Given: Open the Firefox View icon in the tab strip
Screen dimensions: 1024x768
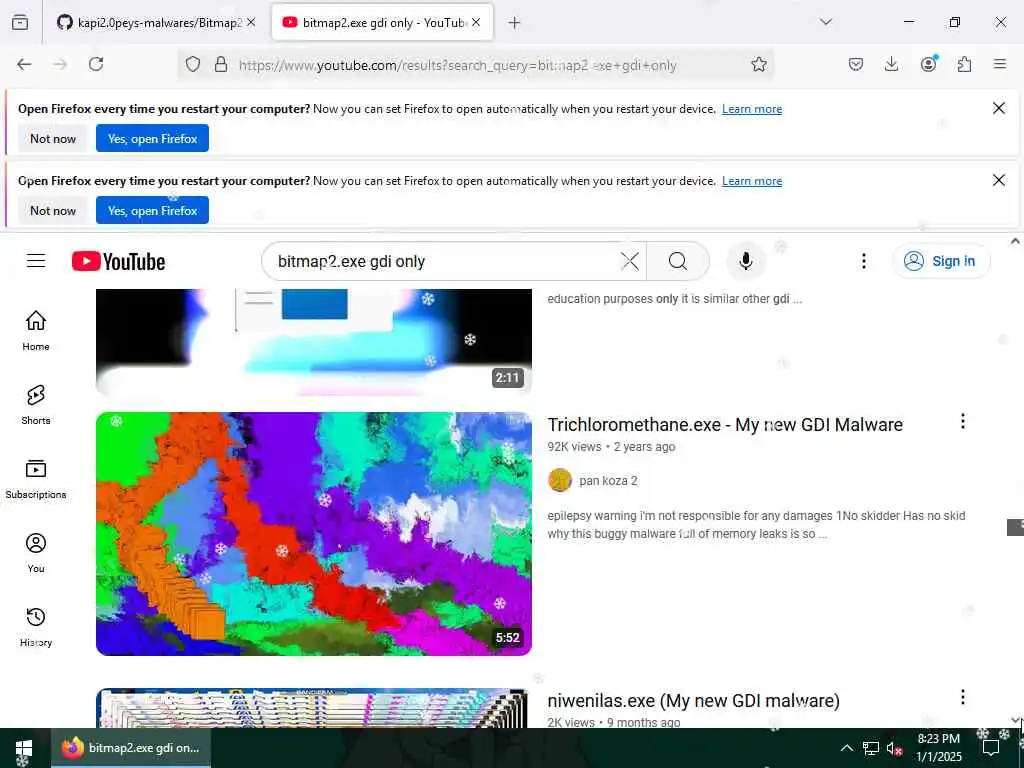Looking at the screenshot, I should pyautogui.click(x=20, y=23).
